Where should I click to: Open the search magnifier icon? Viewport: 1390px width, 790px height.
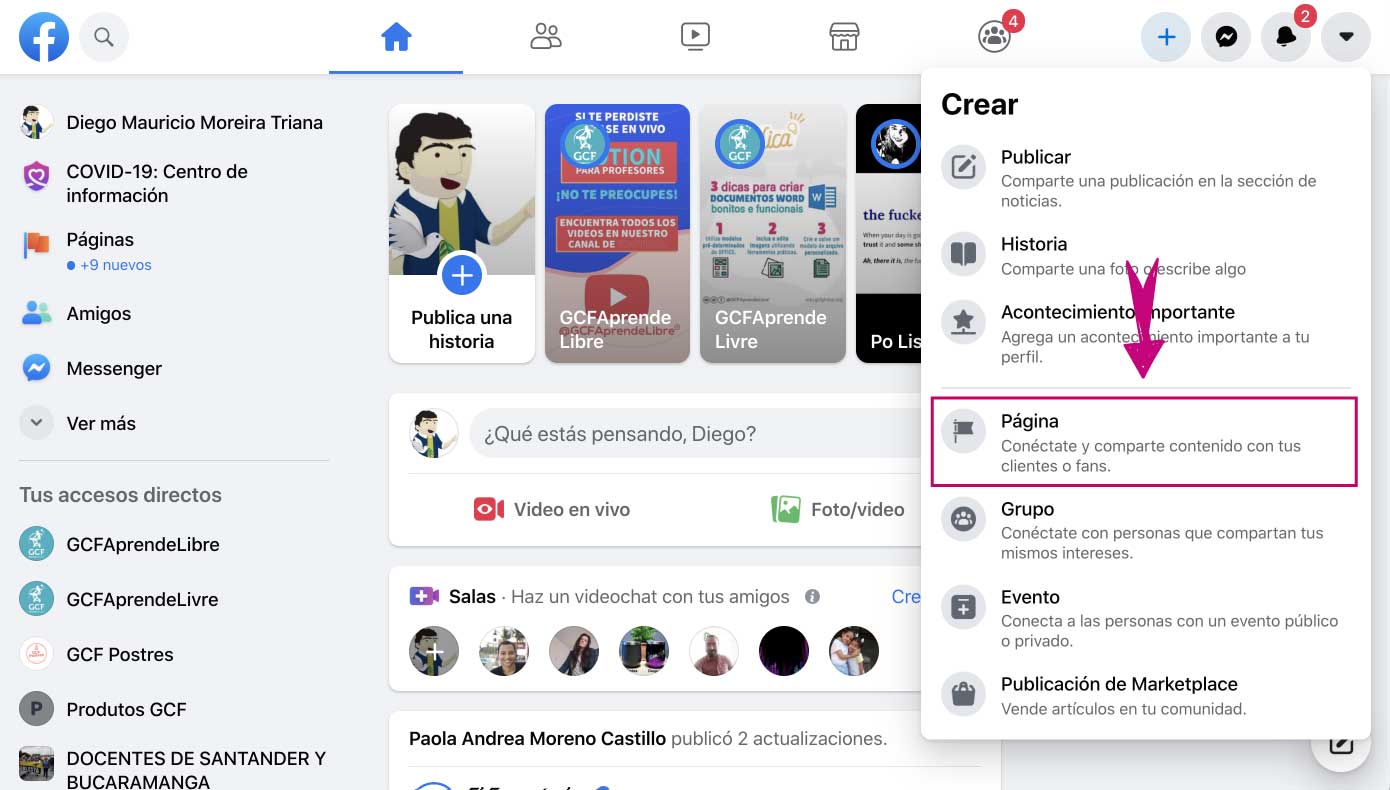point(104,38)
